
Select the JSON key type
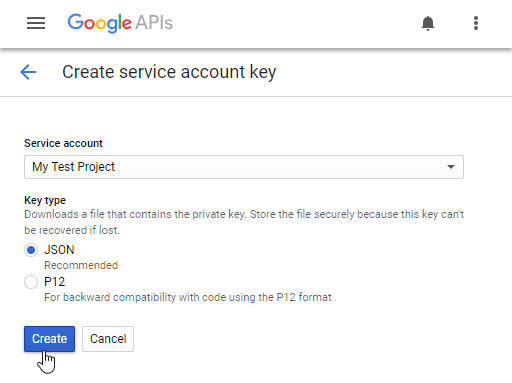coord(31,250)
